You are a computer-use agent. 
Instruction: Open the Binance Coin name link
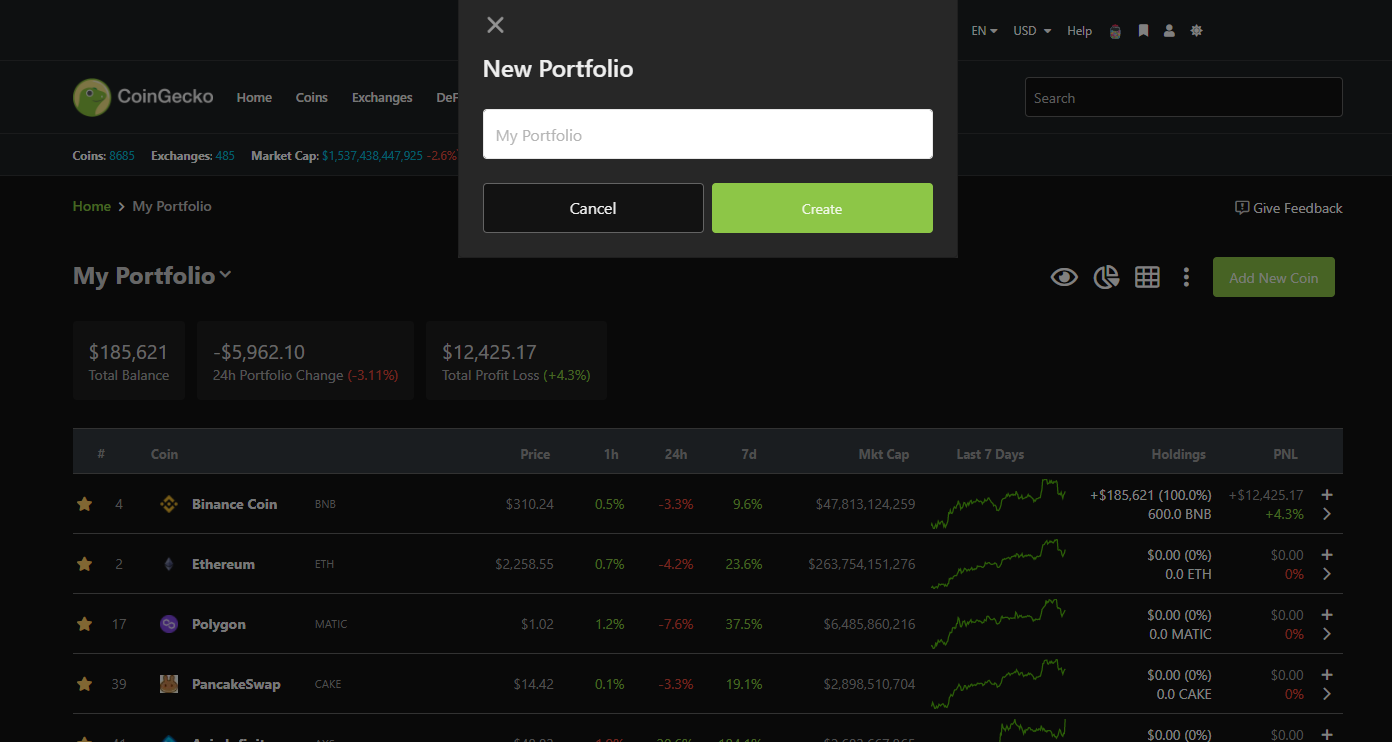click(x=234, y=504)
